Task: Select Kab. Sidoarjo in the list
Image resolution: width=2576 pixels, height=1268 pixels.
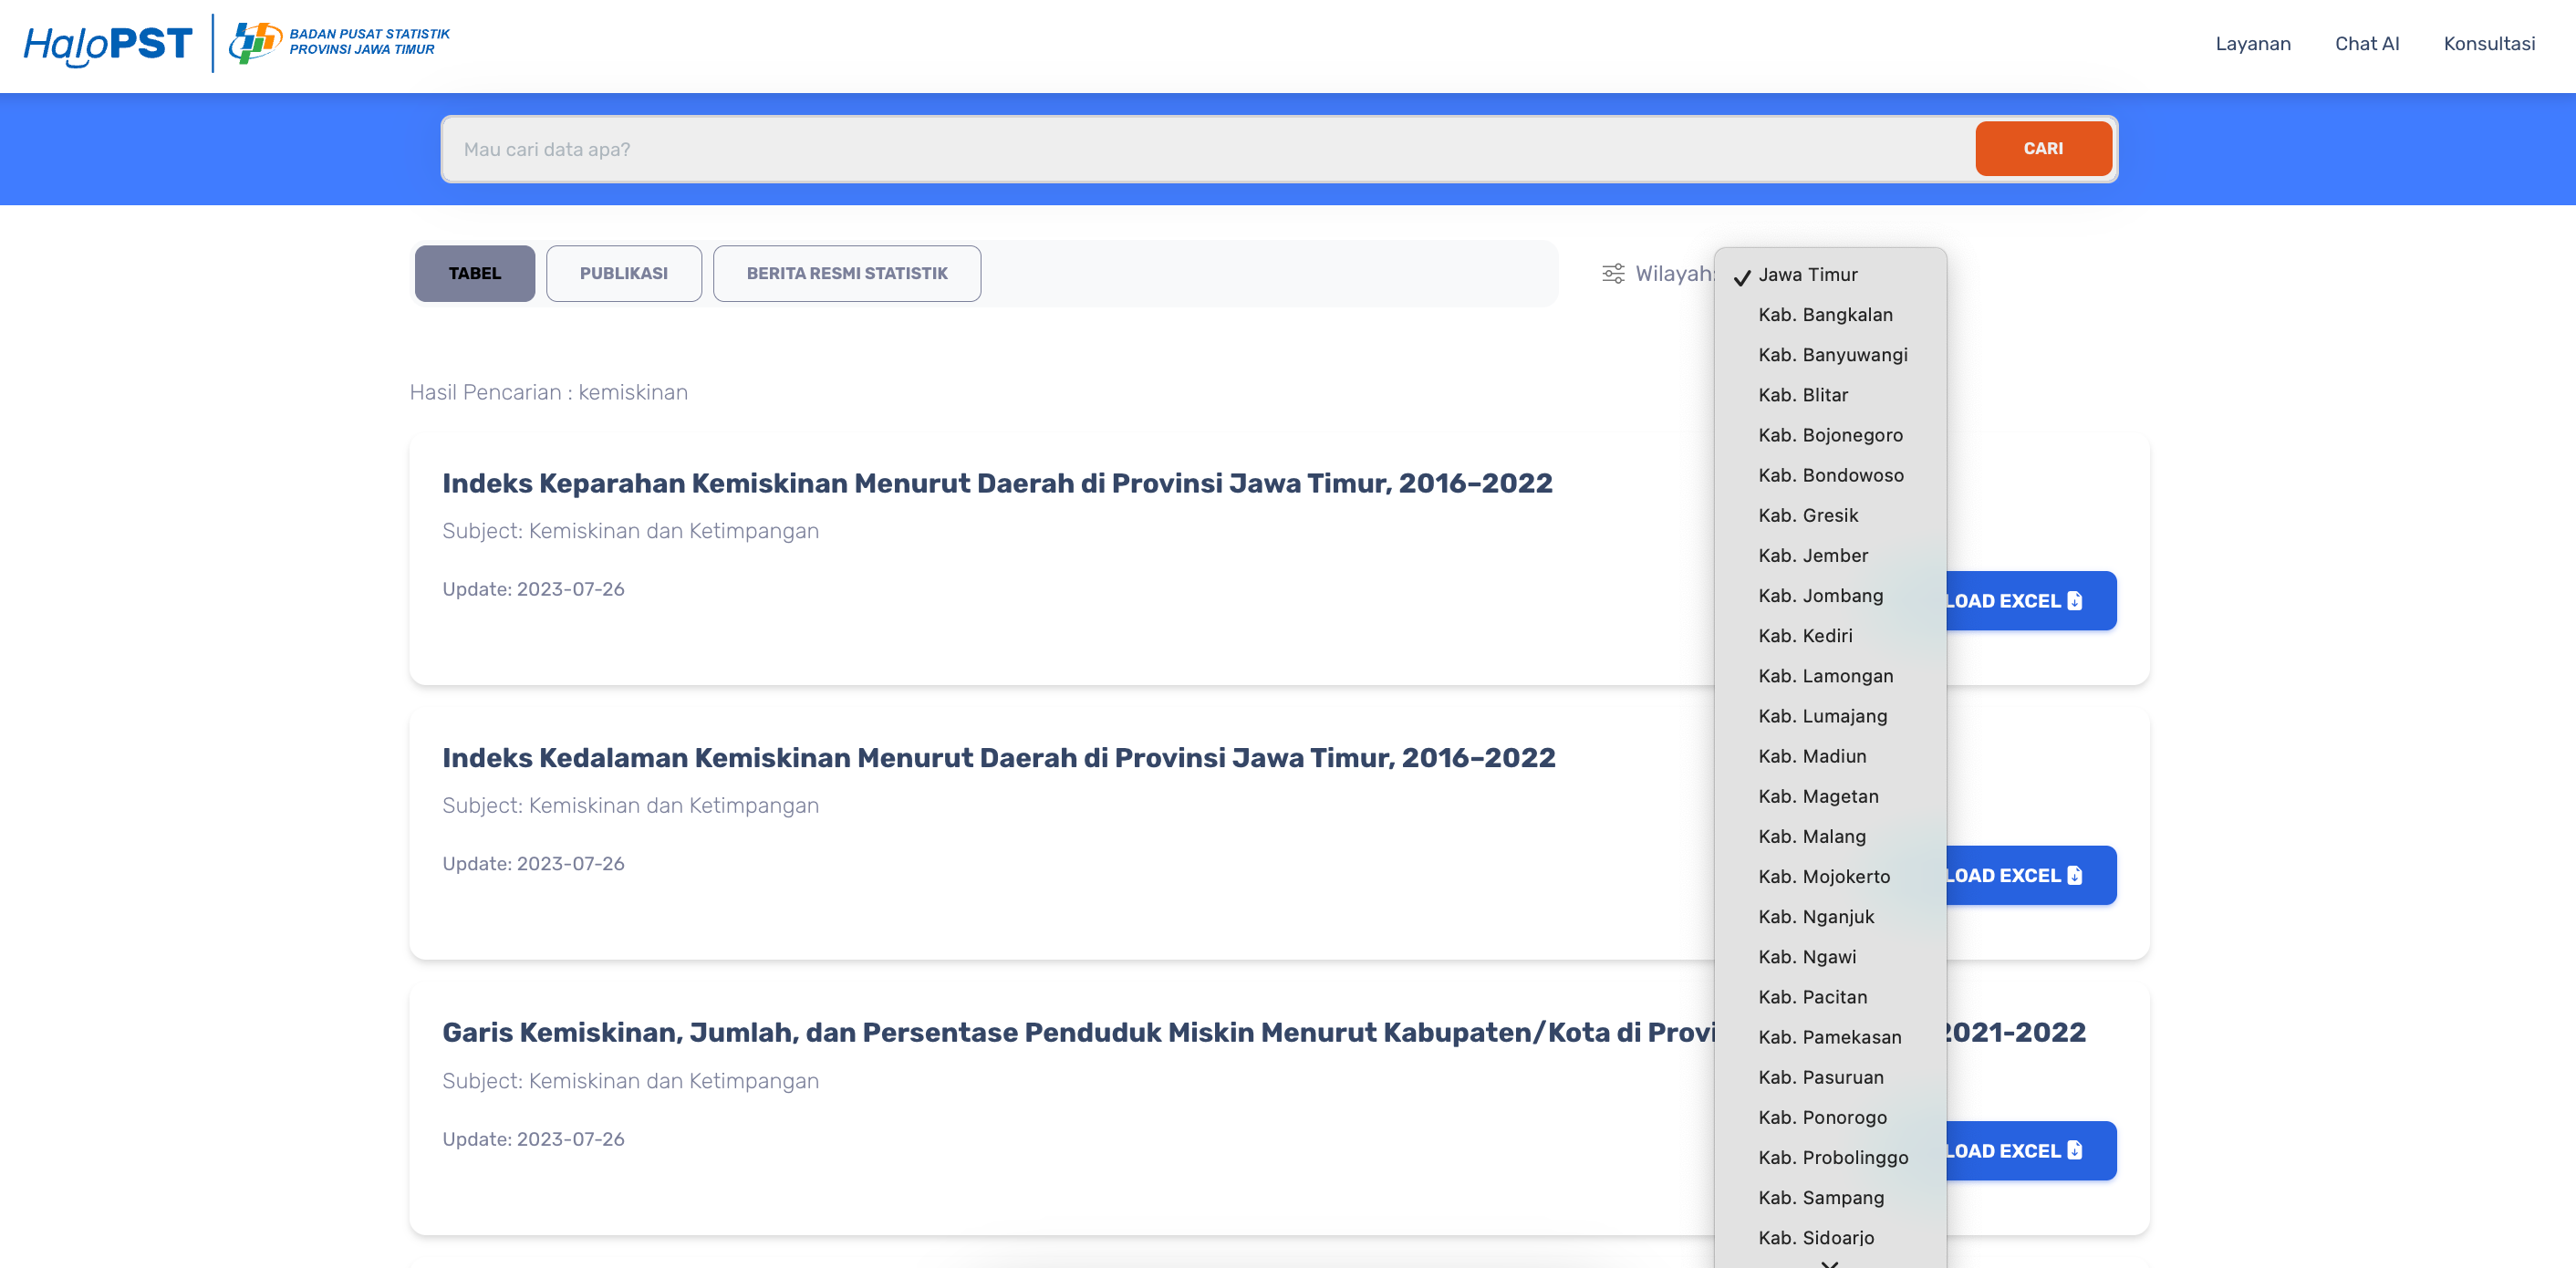Action: click(1815, 1238)
